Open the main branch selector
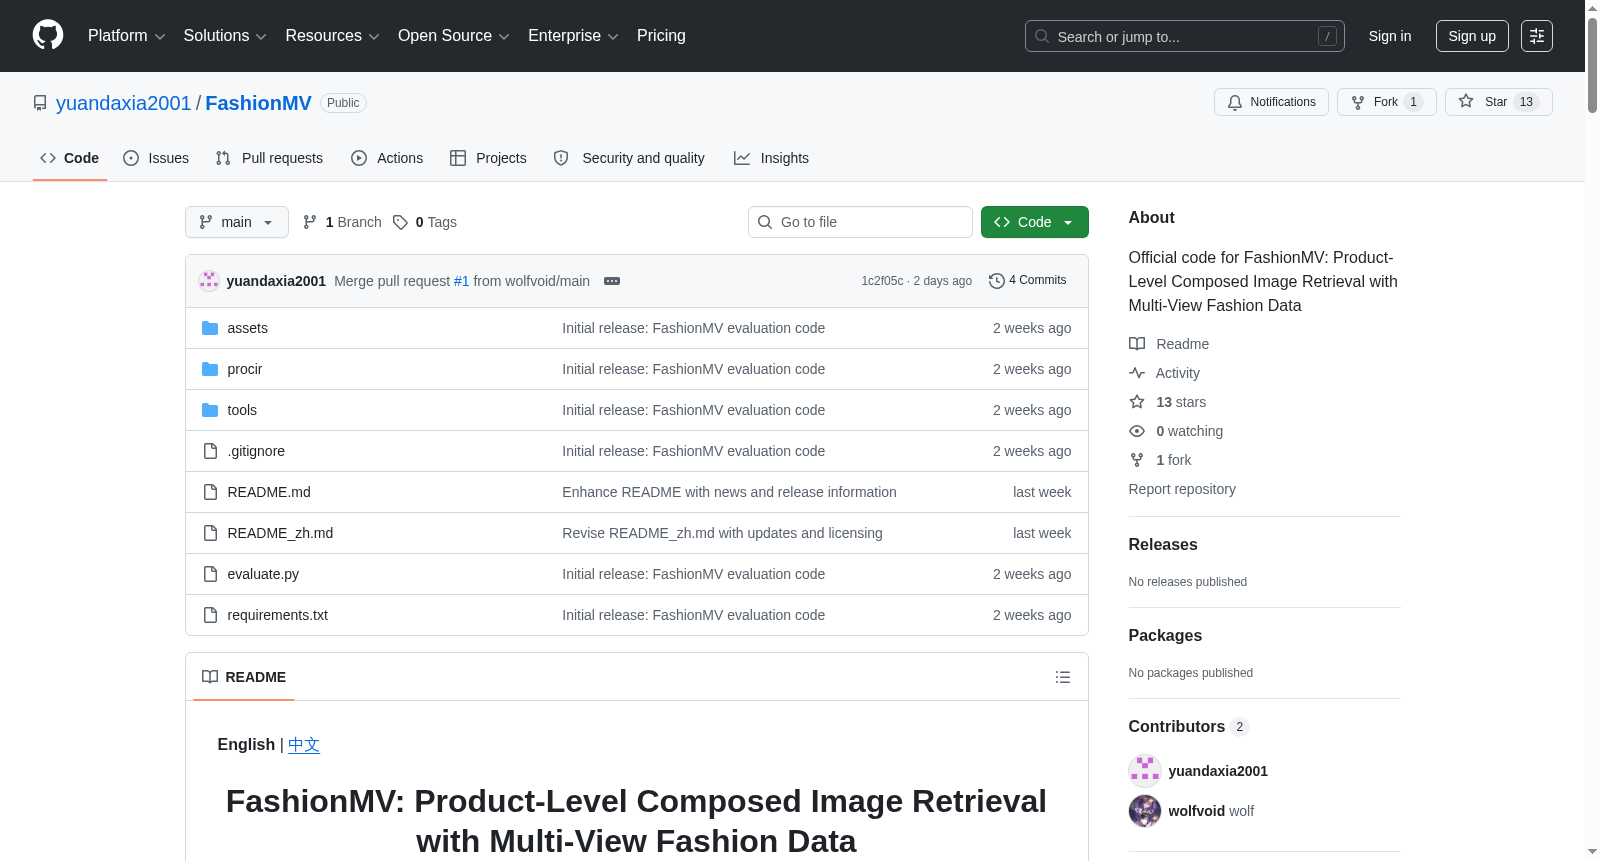 (x=237, y=222)
